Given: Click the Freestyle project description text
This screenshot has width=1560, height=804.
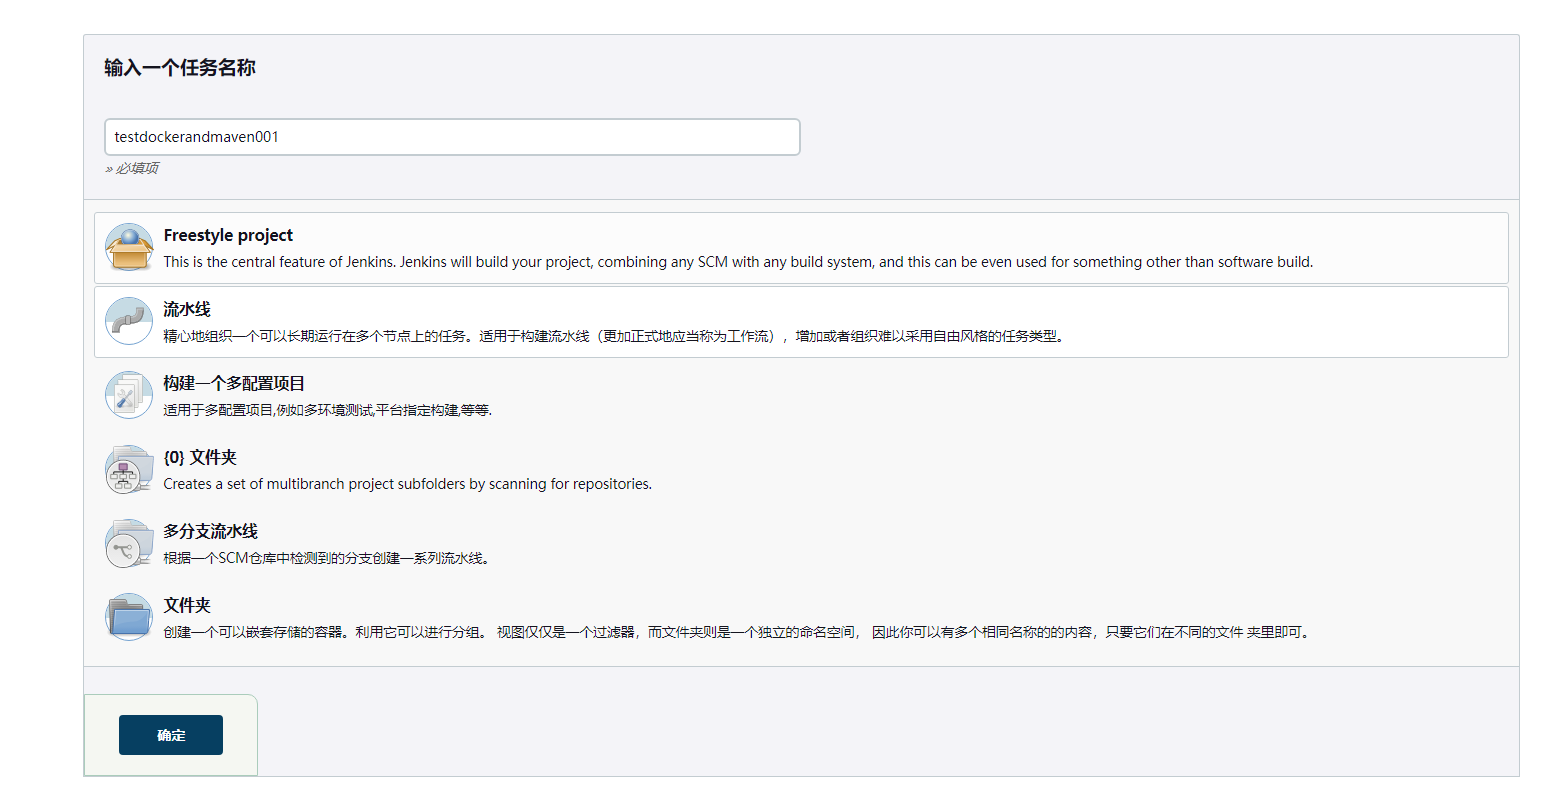Looking at the screenshot, I should pos(738,262).
